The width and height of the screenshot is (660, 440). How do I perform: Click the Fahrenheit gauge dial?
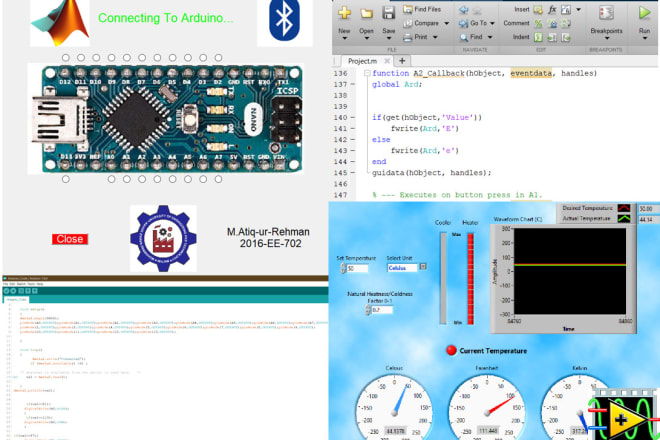click(487, 409)
